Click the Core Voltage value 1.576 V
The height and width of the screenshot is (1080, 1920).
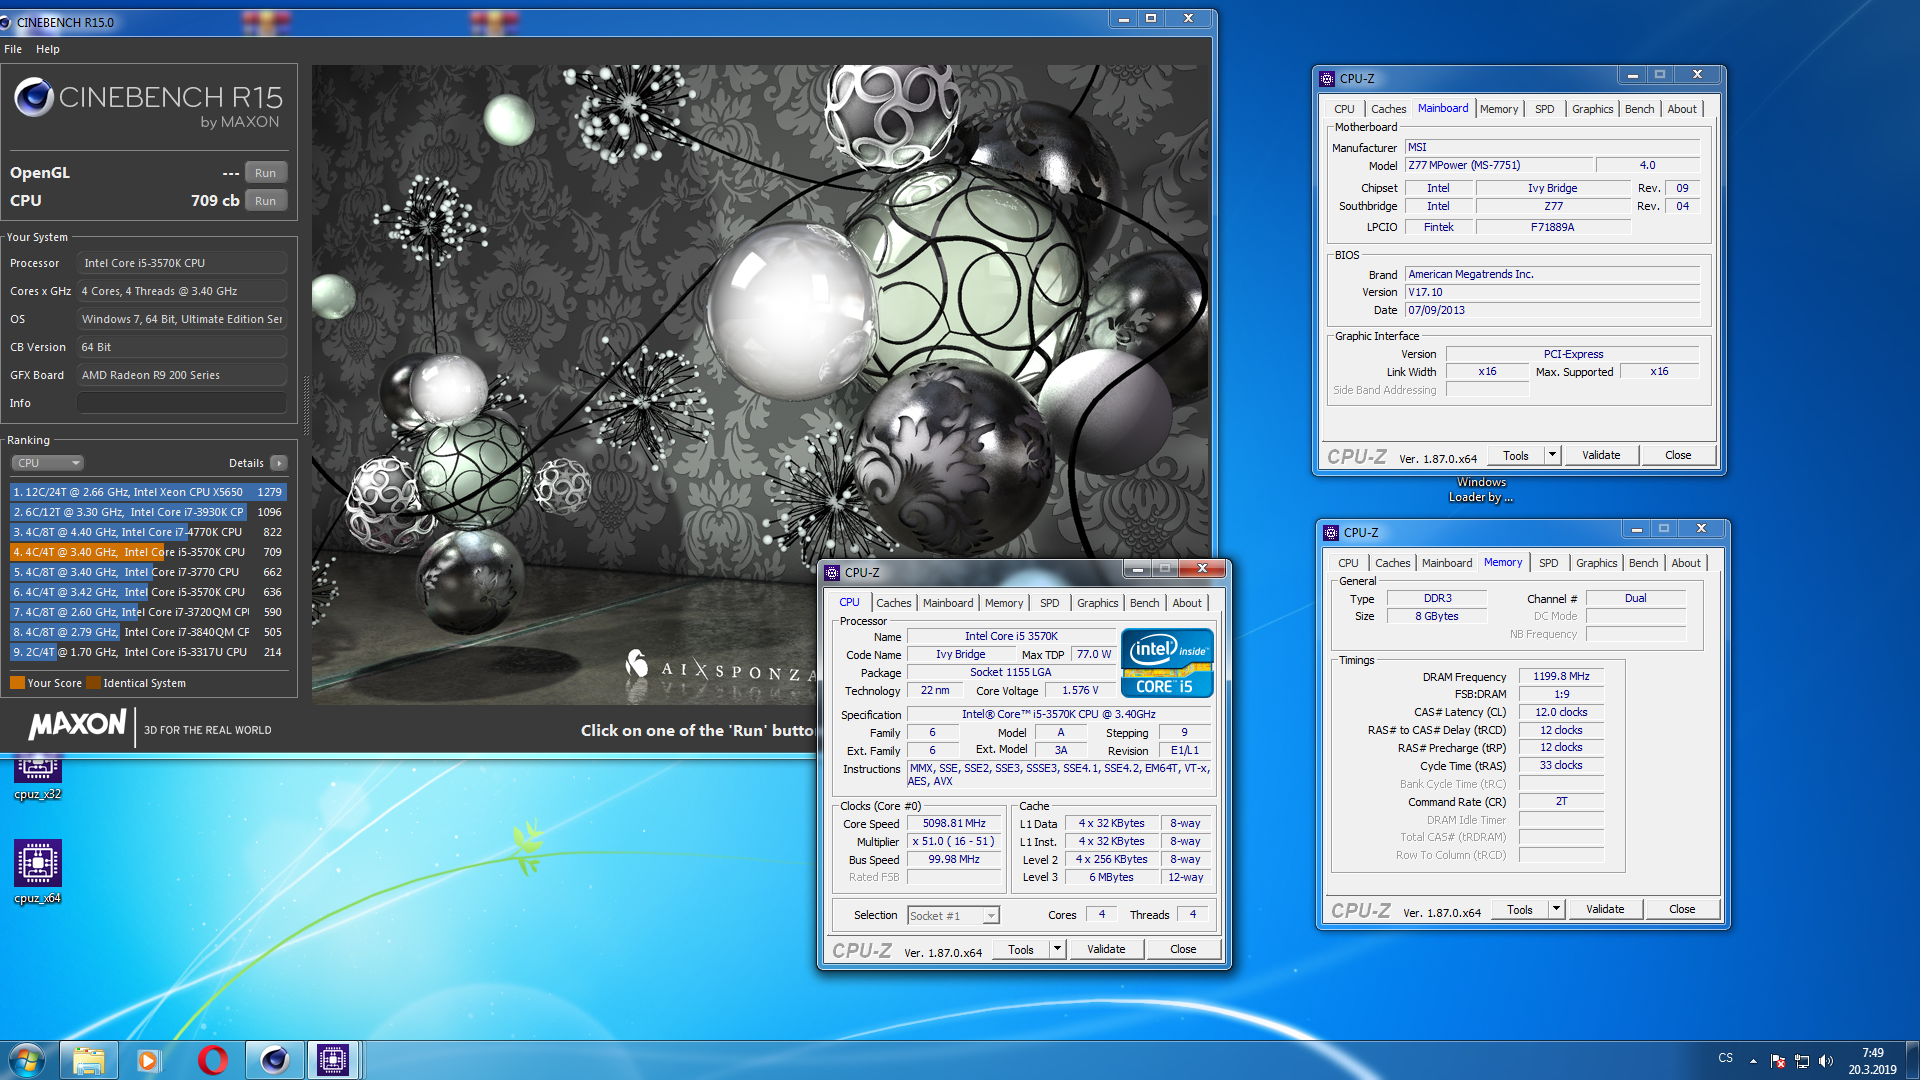coord(1080,691)
